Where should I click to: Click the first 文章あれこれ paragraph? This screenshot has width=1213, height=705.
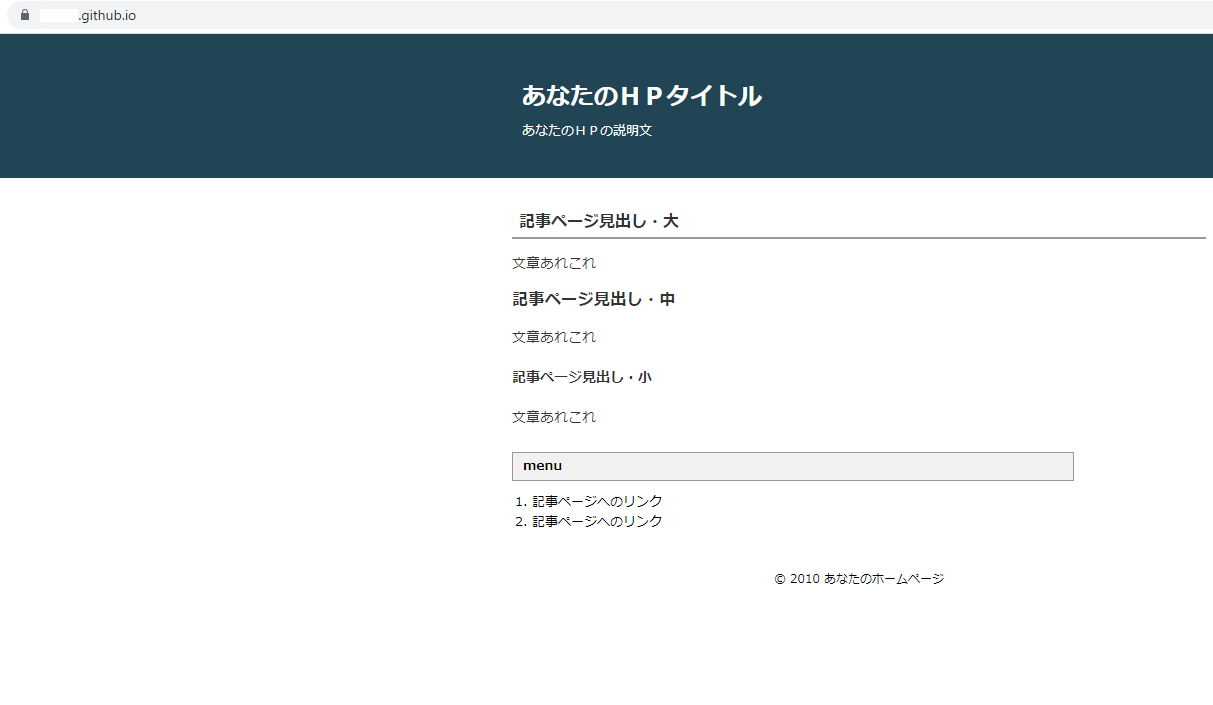coord(553,263)
